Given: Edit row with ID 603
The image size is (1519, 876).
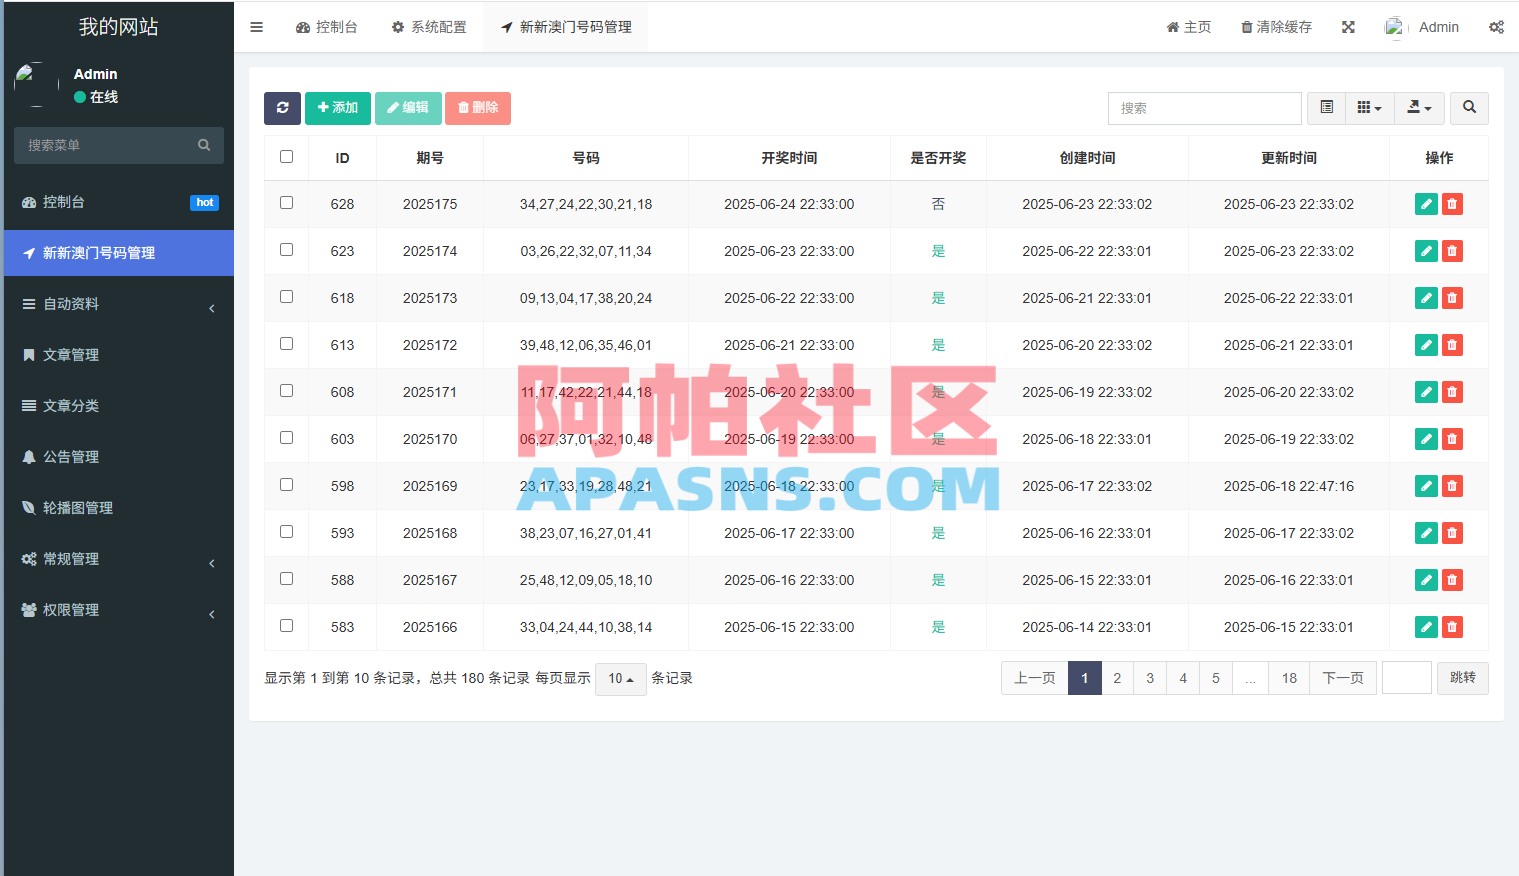Looking at the screenshot, I should 1426,439.
